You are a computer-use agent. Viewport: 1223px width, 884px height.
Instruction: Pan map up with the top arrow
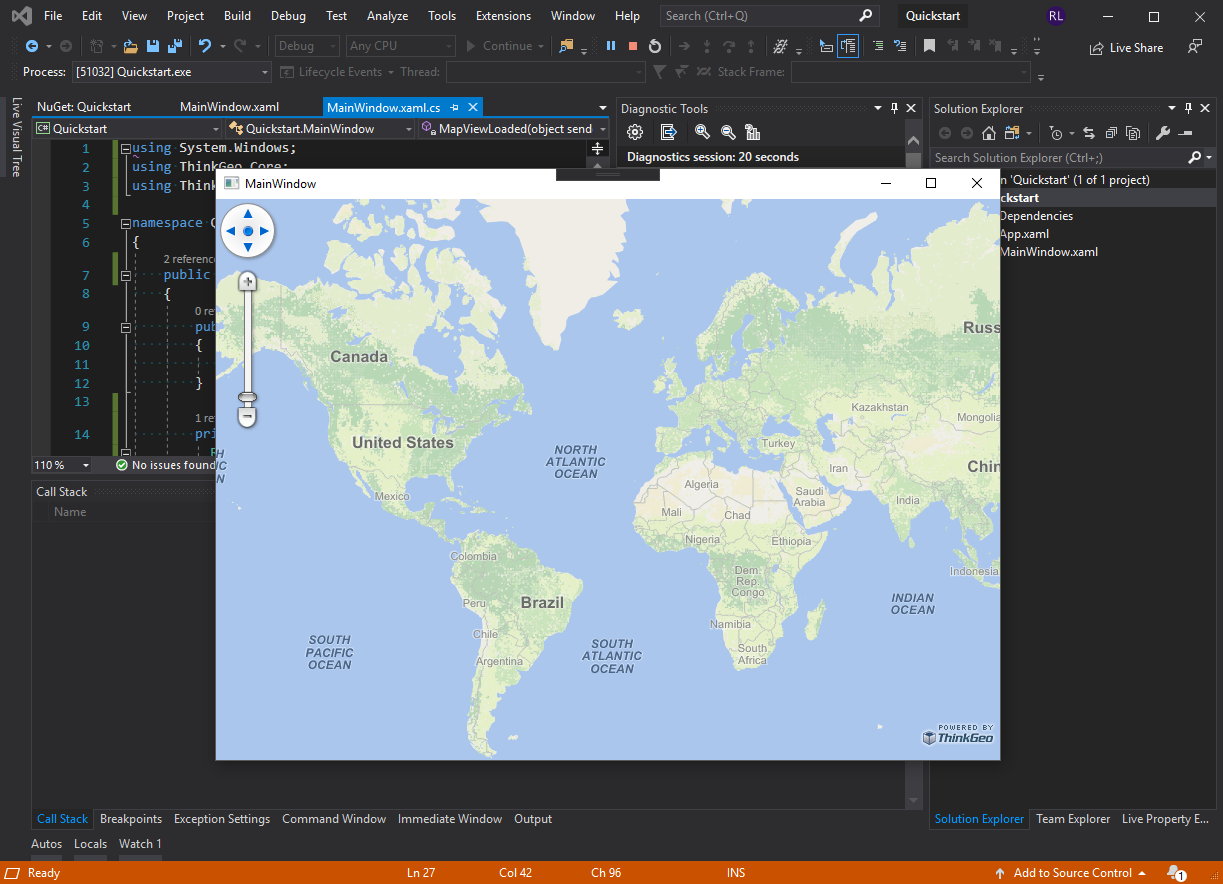pos(247,214)
